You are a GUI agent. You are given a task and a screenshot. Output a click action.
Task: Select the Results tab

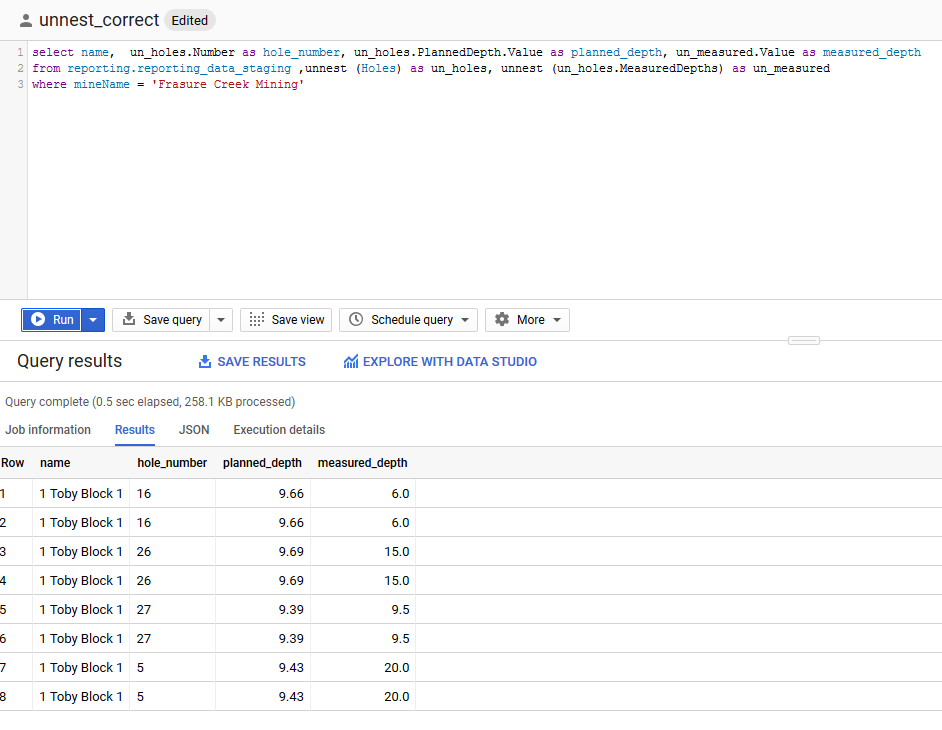135,430
